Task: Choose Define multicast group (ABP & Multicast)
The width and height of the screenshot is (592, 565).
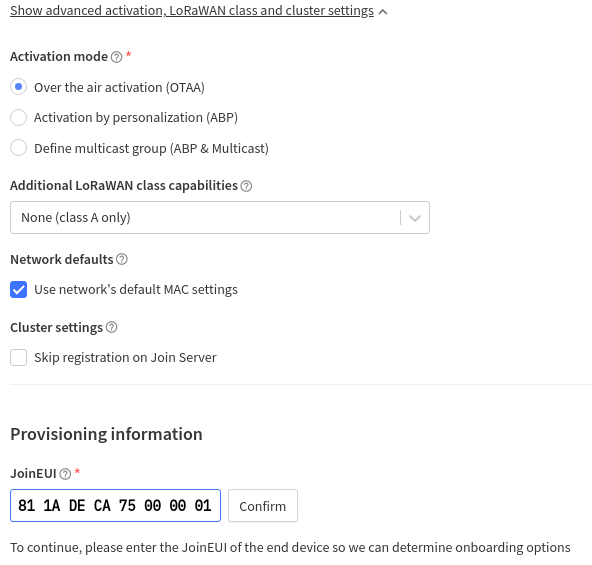Action: [x=18, y=148]
